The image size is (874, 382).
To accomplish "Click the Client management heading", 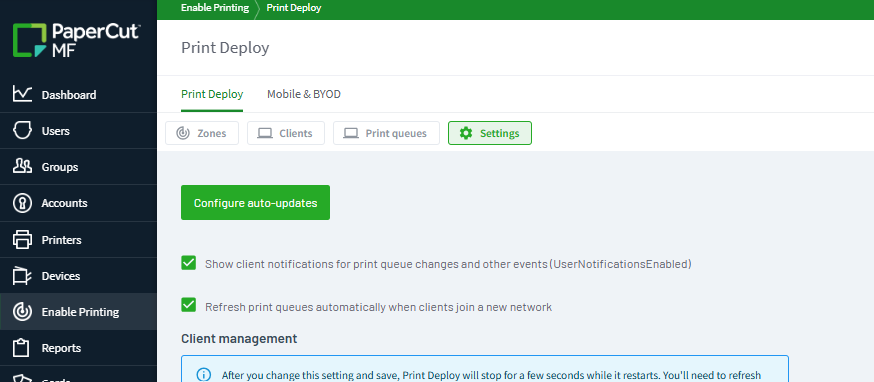I will click(x=239, y=339).
